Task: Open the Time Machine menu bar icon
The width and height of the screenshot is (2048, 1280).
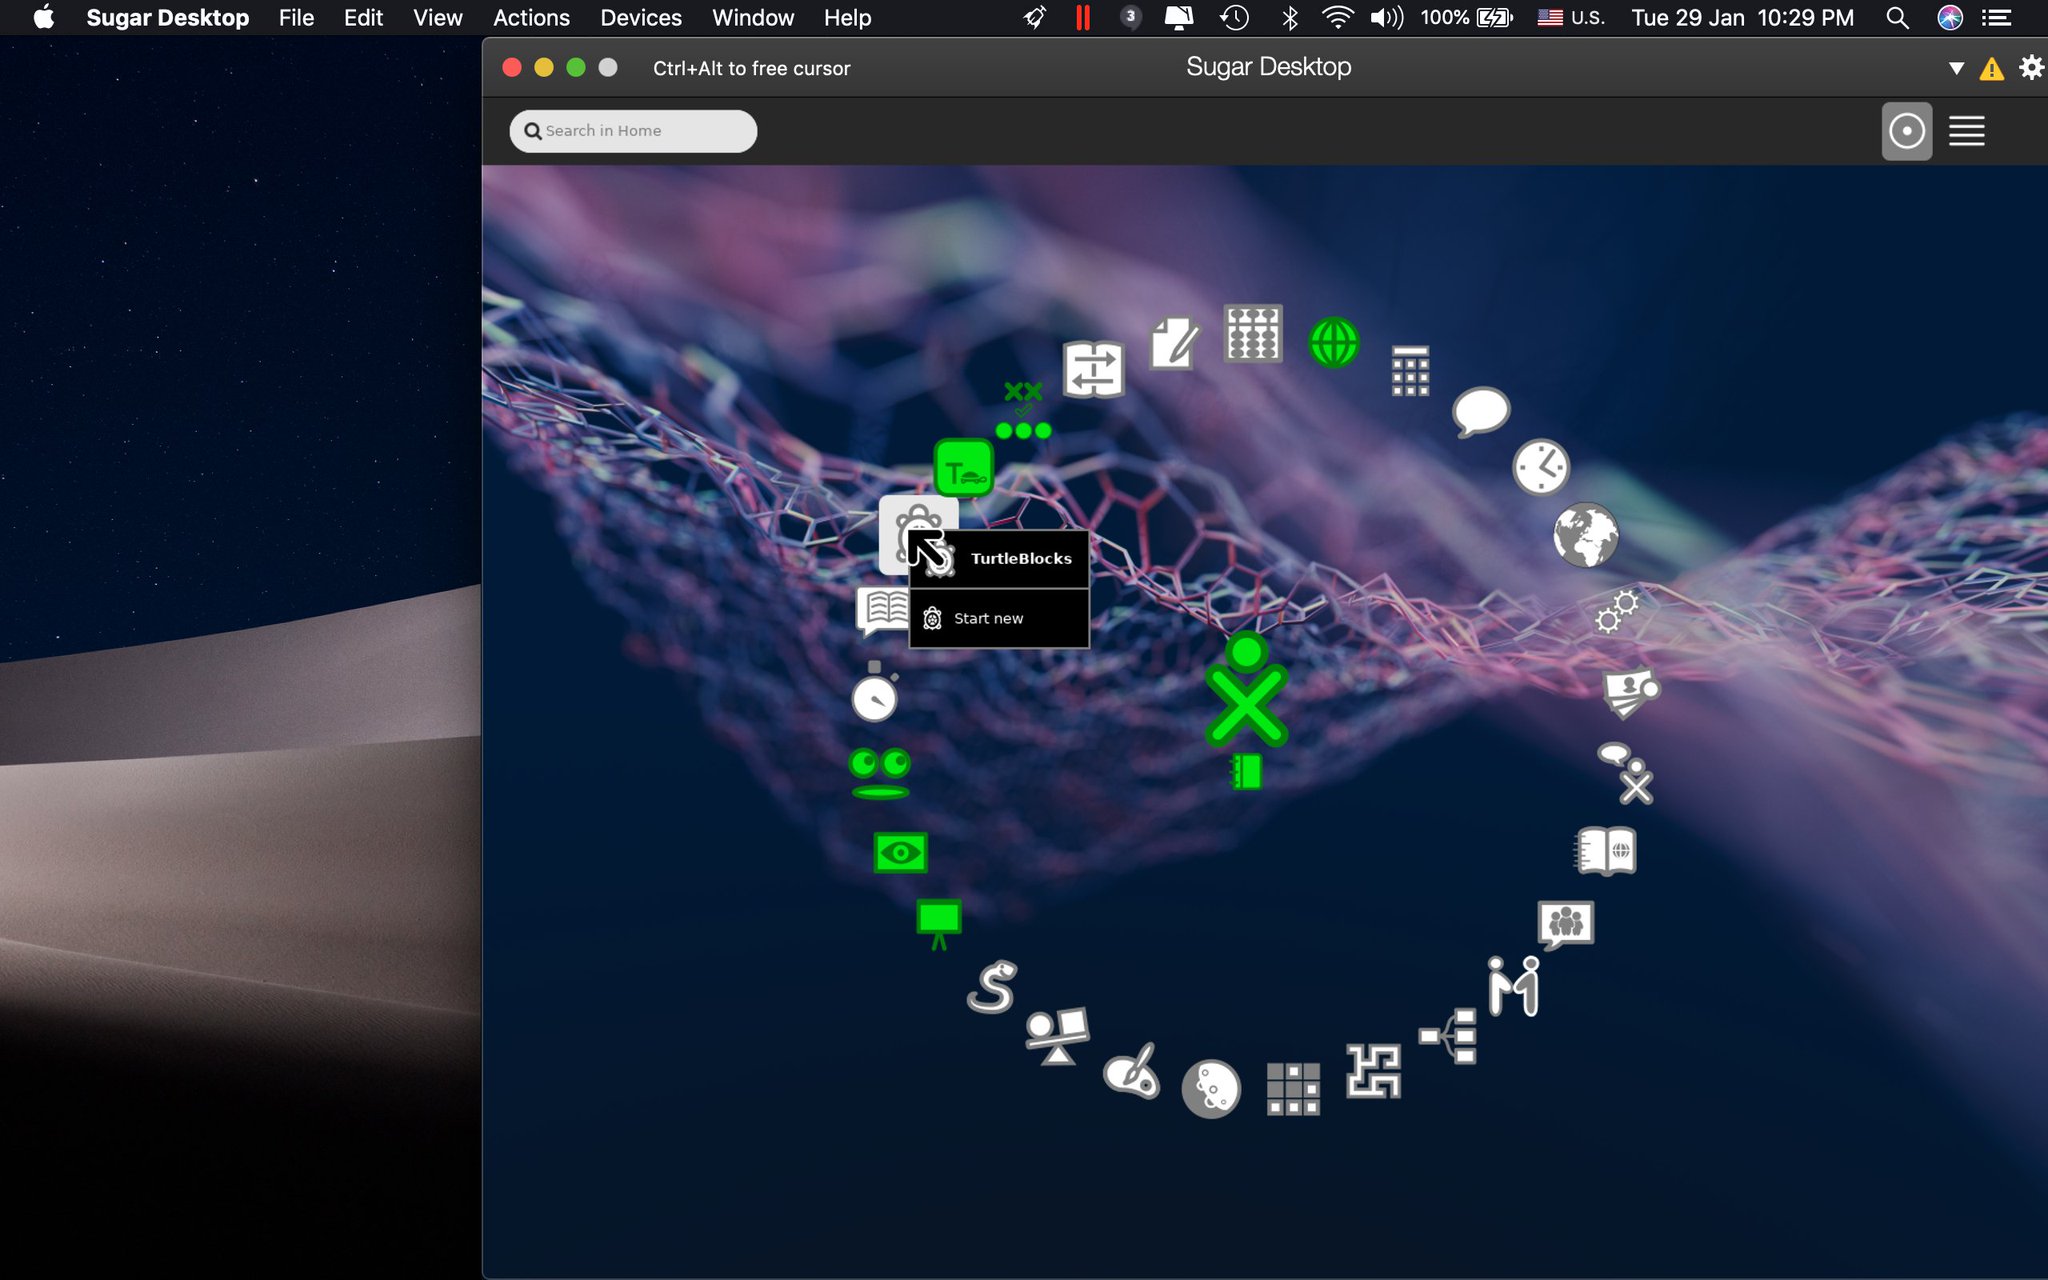Action: [x=1235, y=18]
